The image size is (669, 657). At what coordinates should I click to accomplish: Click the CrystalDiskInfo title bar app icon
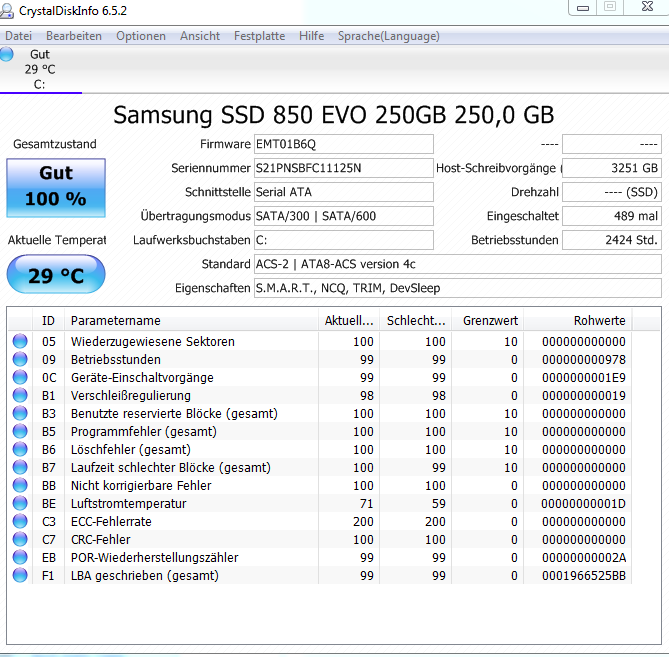pyautogui.click(x=7, y=11)
